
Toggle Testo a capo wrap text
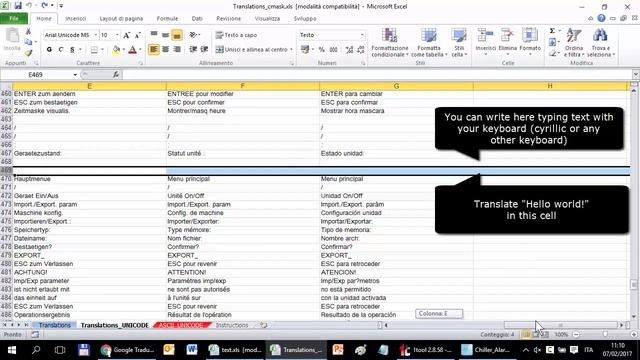237,35
